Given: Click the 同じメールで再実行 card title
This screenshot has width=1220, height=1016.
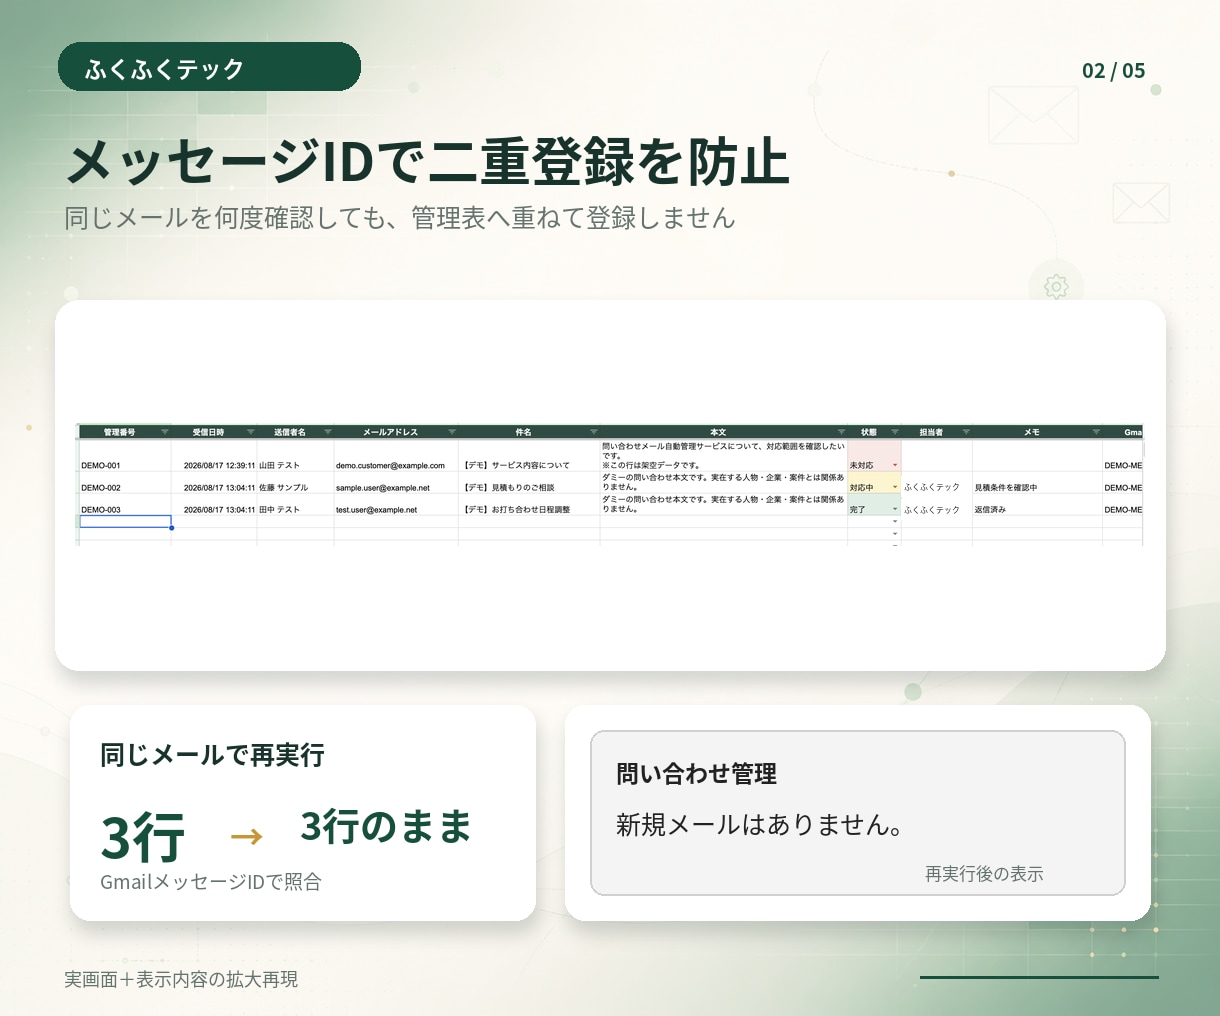Looking at the screenshot, I should pos(212,755).
